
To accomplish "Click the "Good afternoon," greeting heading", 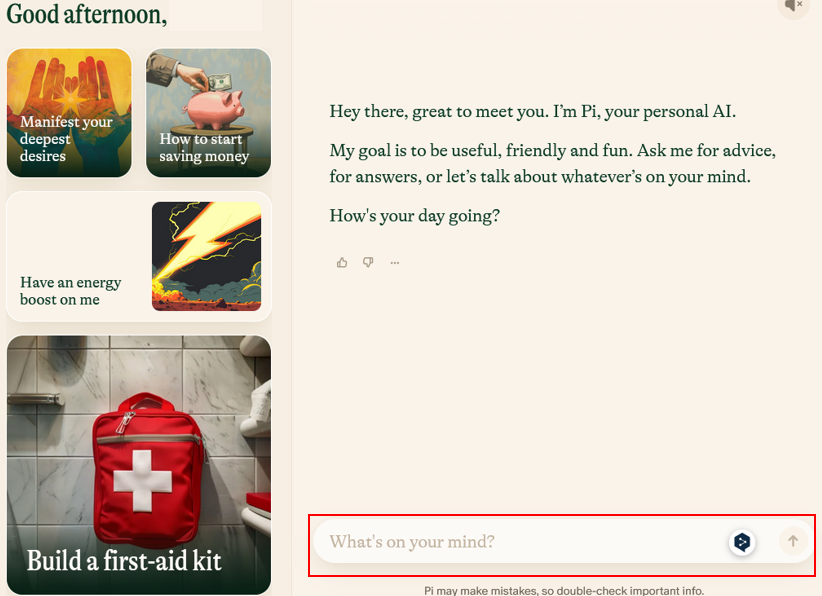I will 86,14.
